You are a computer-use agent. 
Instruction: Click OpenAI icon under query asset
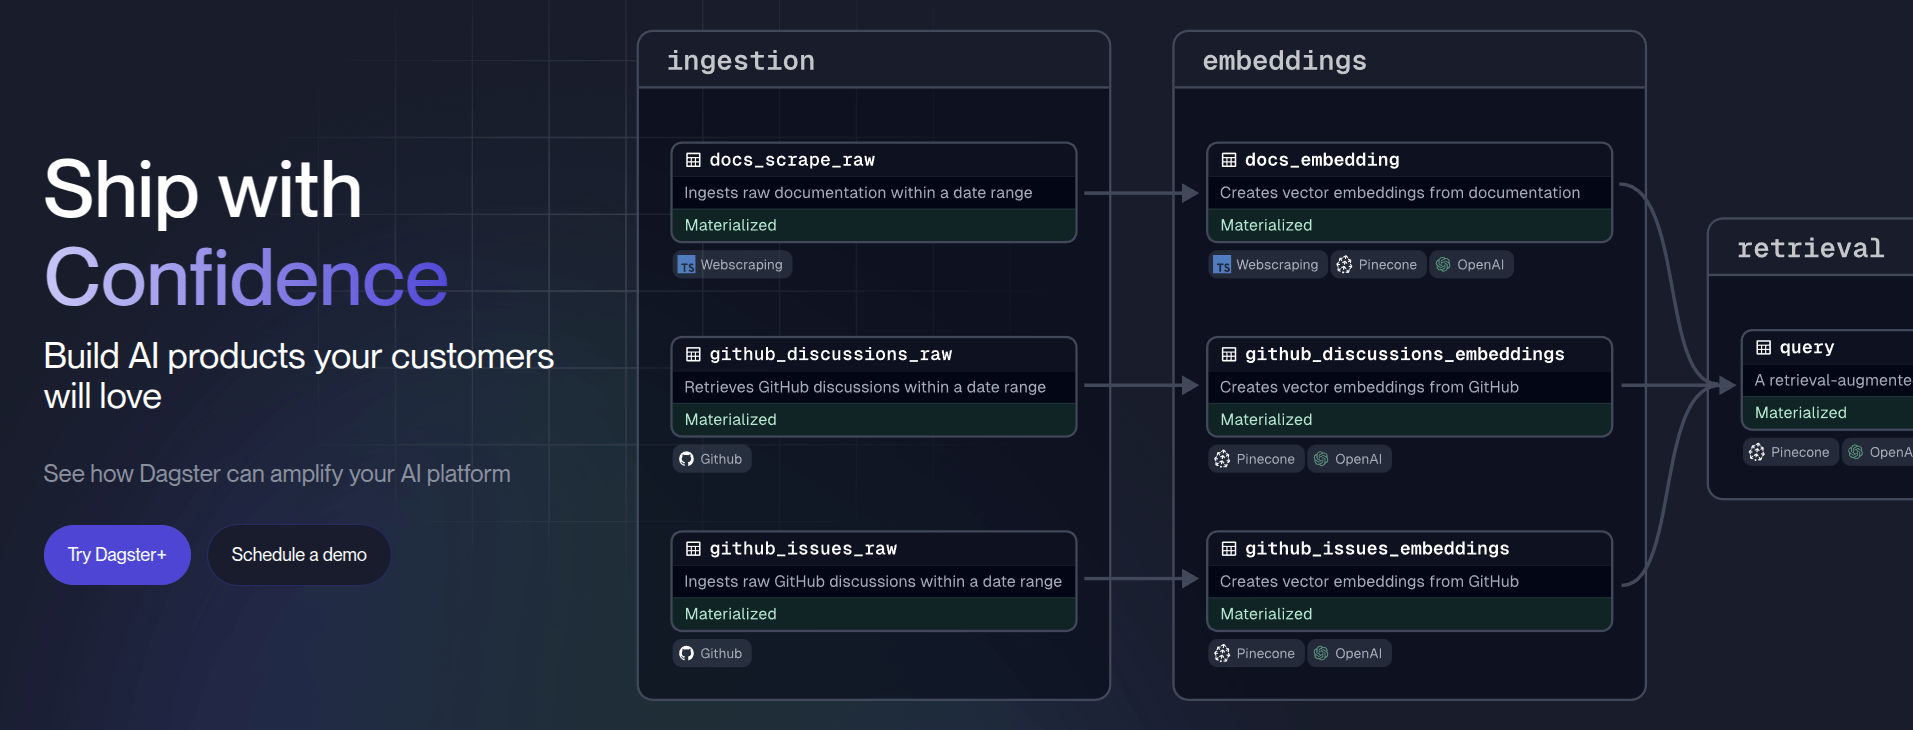point(1856,452)
